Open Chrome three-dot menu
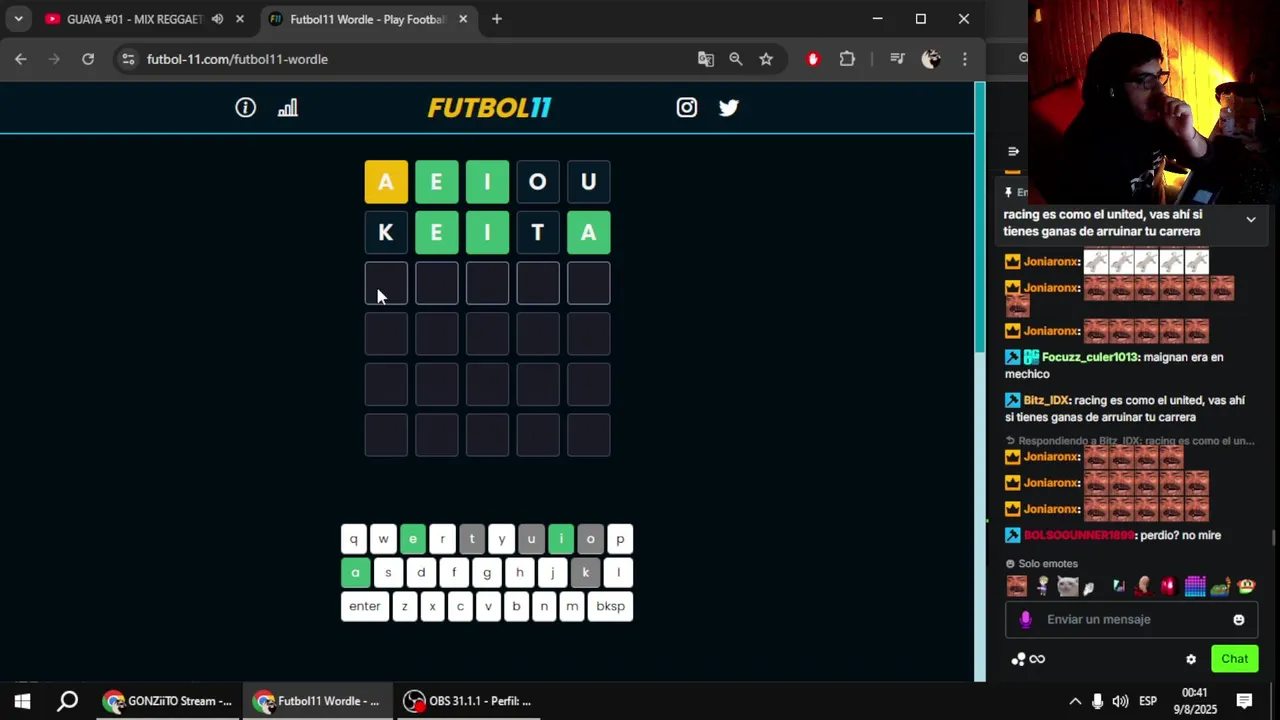The height and width of the screenshot is (720, 1280). tap(964, 59)
